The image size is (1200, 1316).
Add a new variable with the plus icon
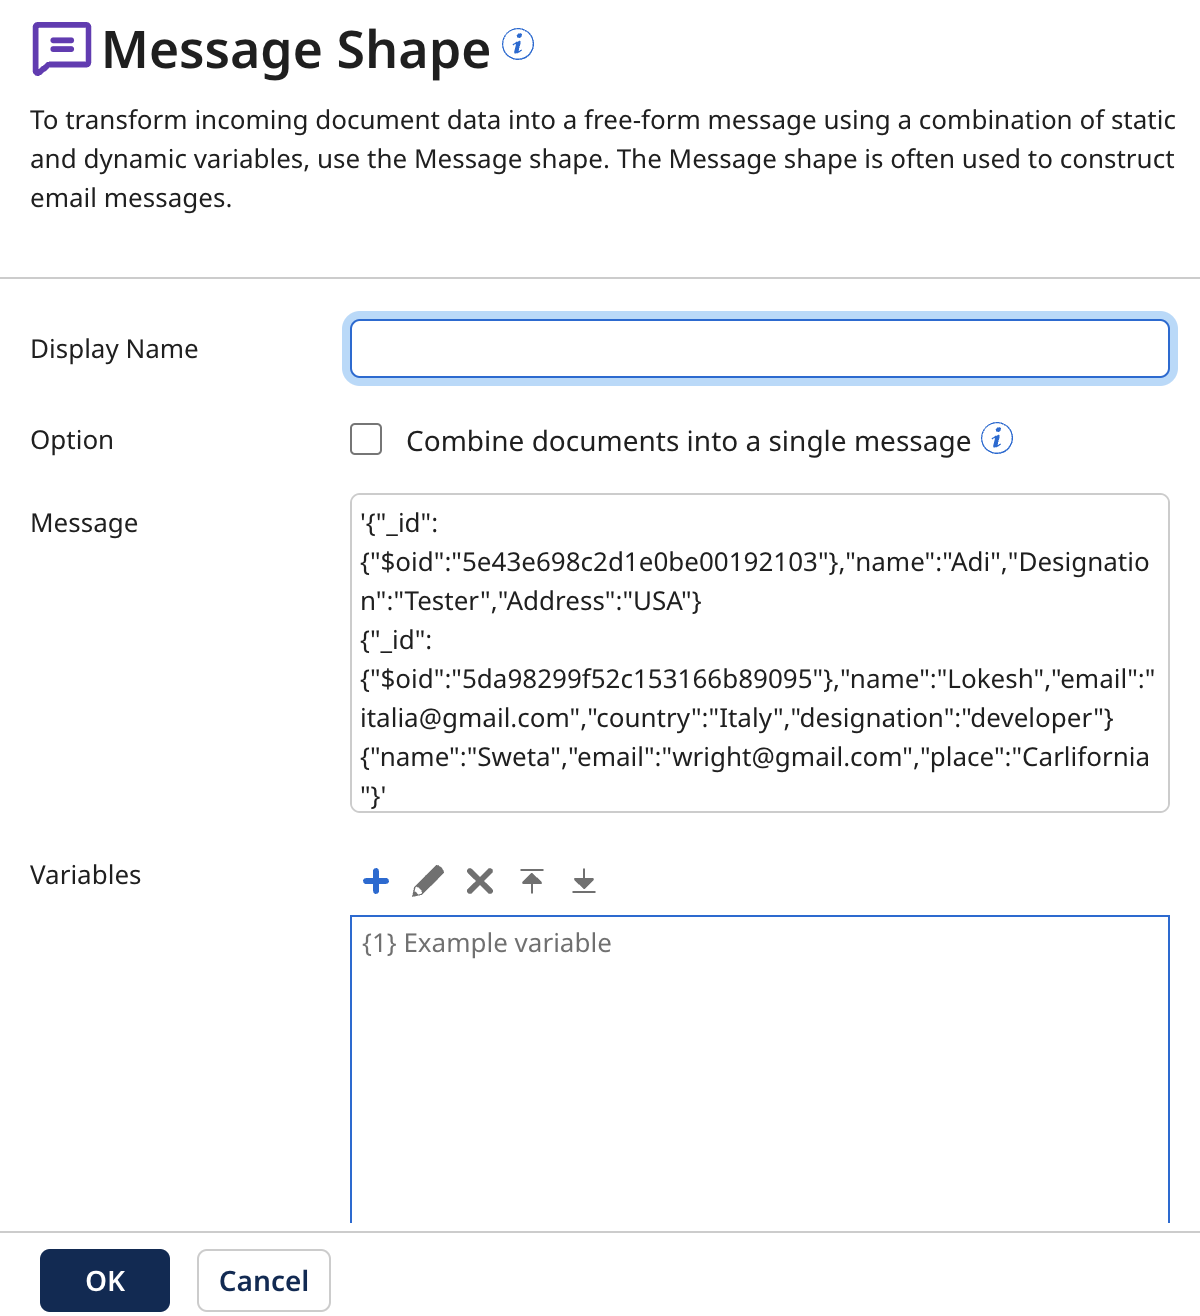click(375, 881)
